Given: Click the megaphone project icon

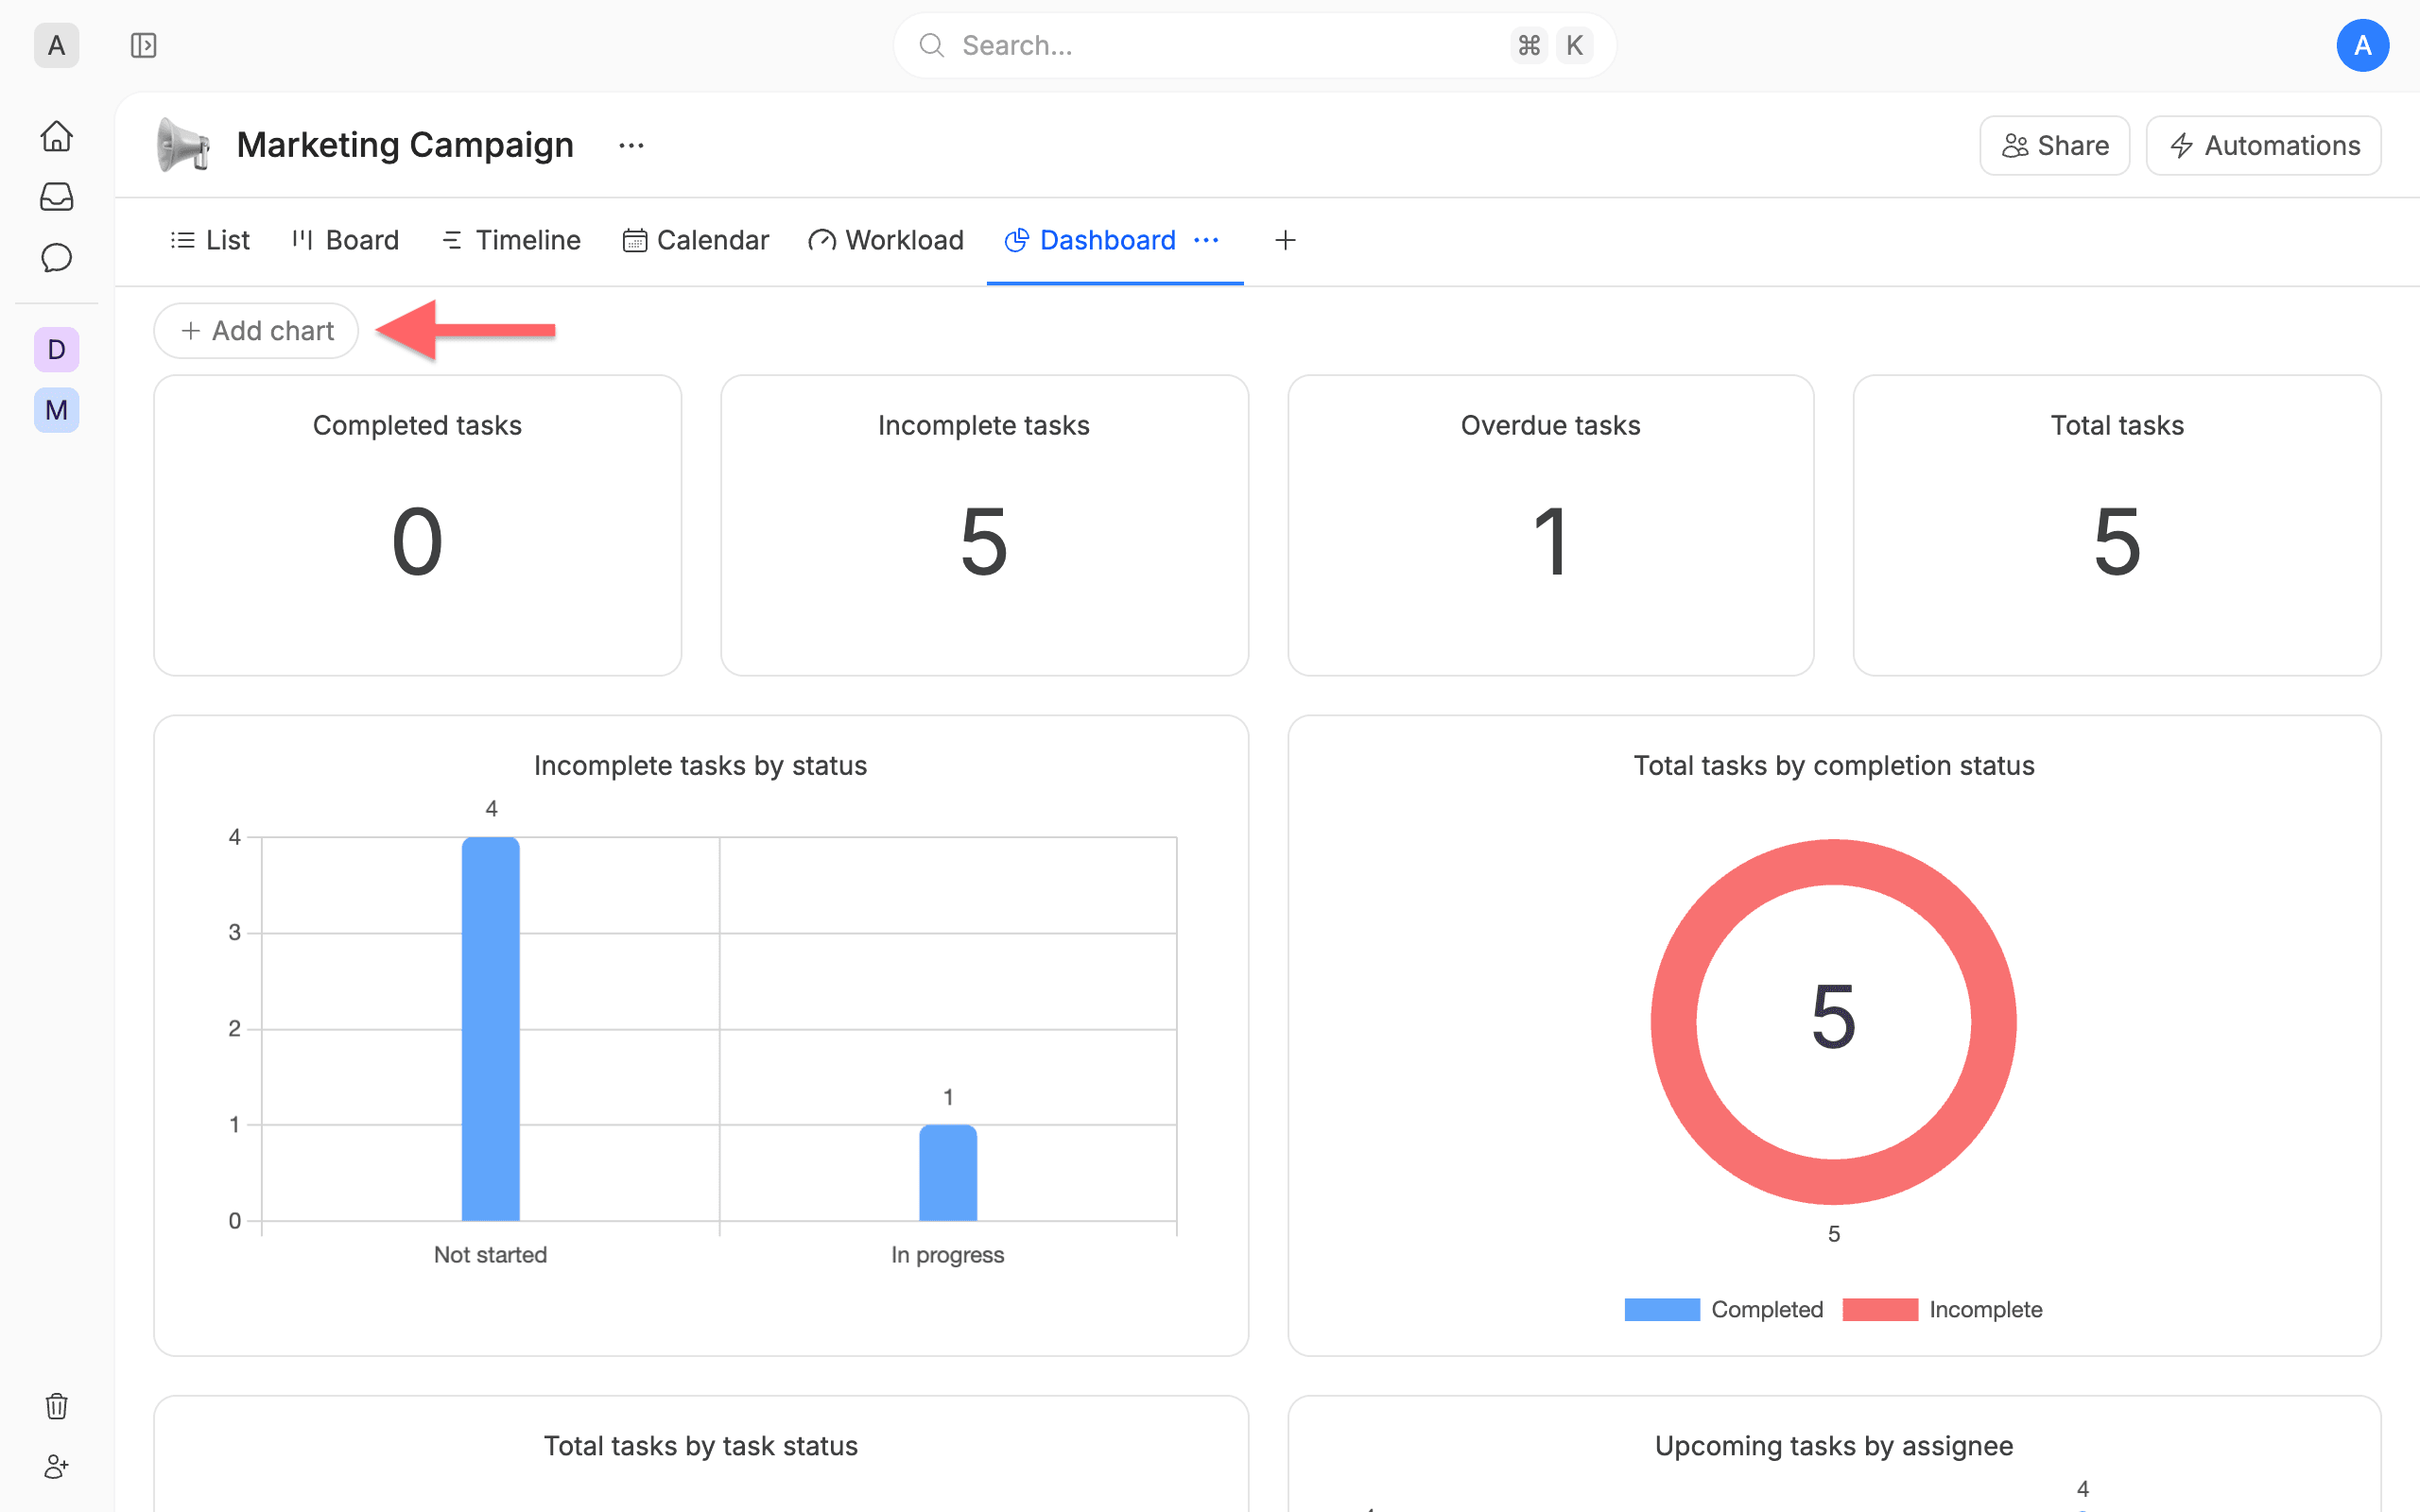Looking at the screenshot, I should coord(183,145).
